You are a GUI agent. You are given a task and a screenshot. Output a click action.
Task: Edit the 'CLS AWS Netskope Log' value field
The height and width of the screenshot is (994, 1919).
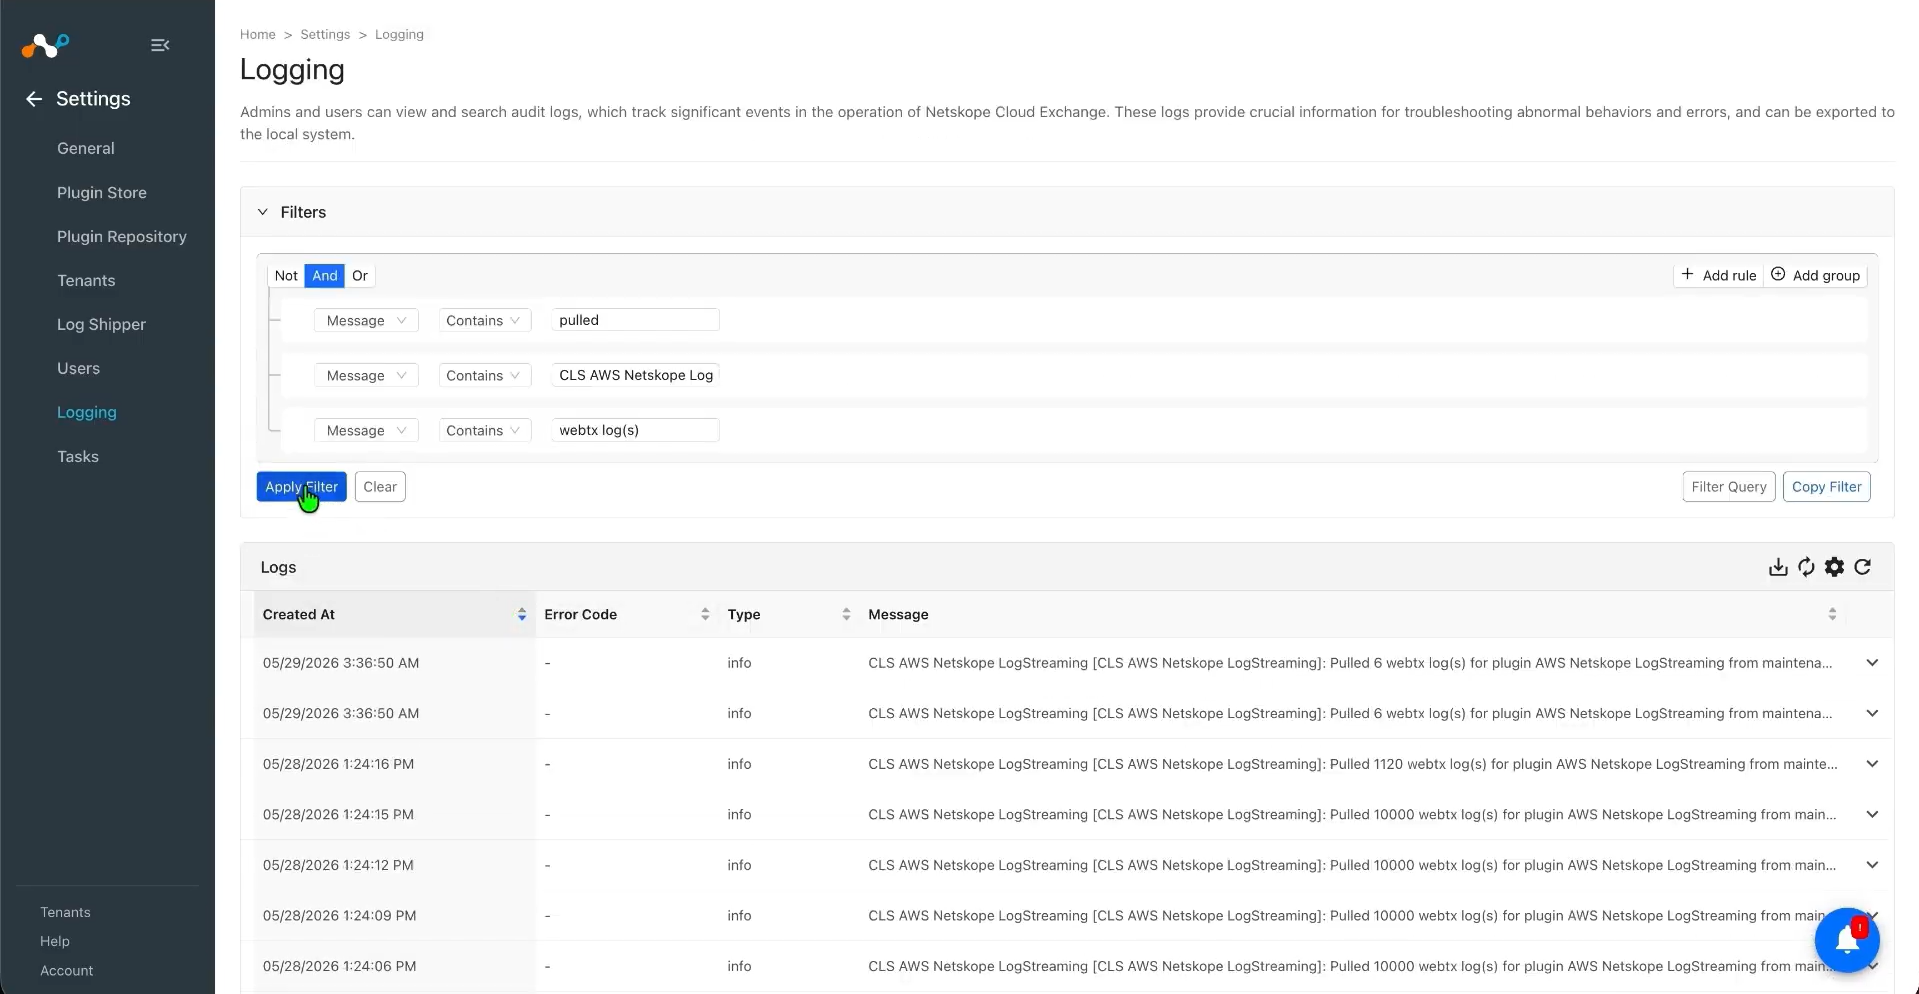(635, 376)
